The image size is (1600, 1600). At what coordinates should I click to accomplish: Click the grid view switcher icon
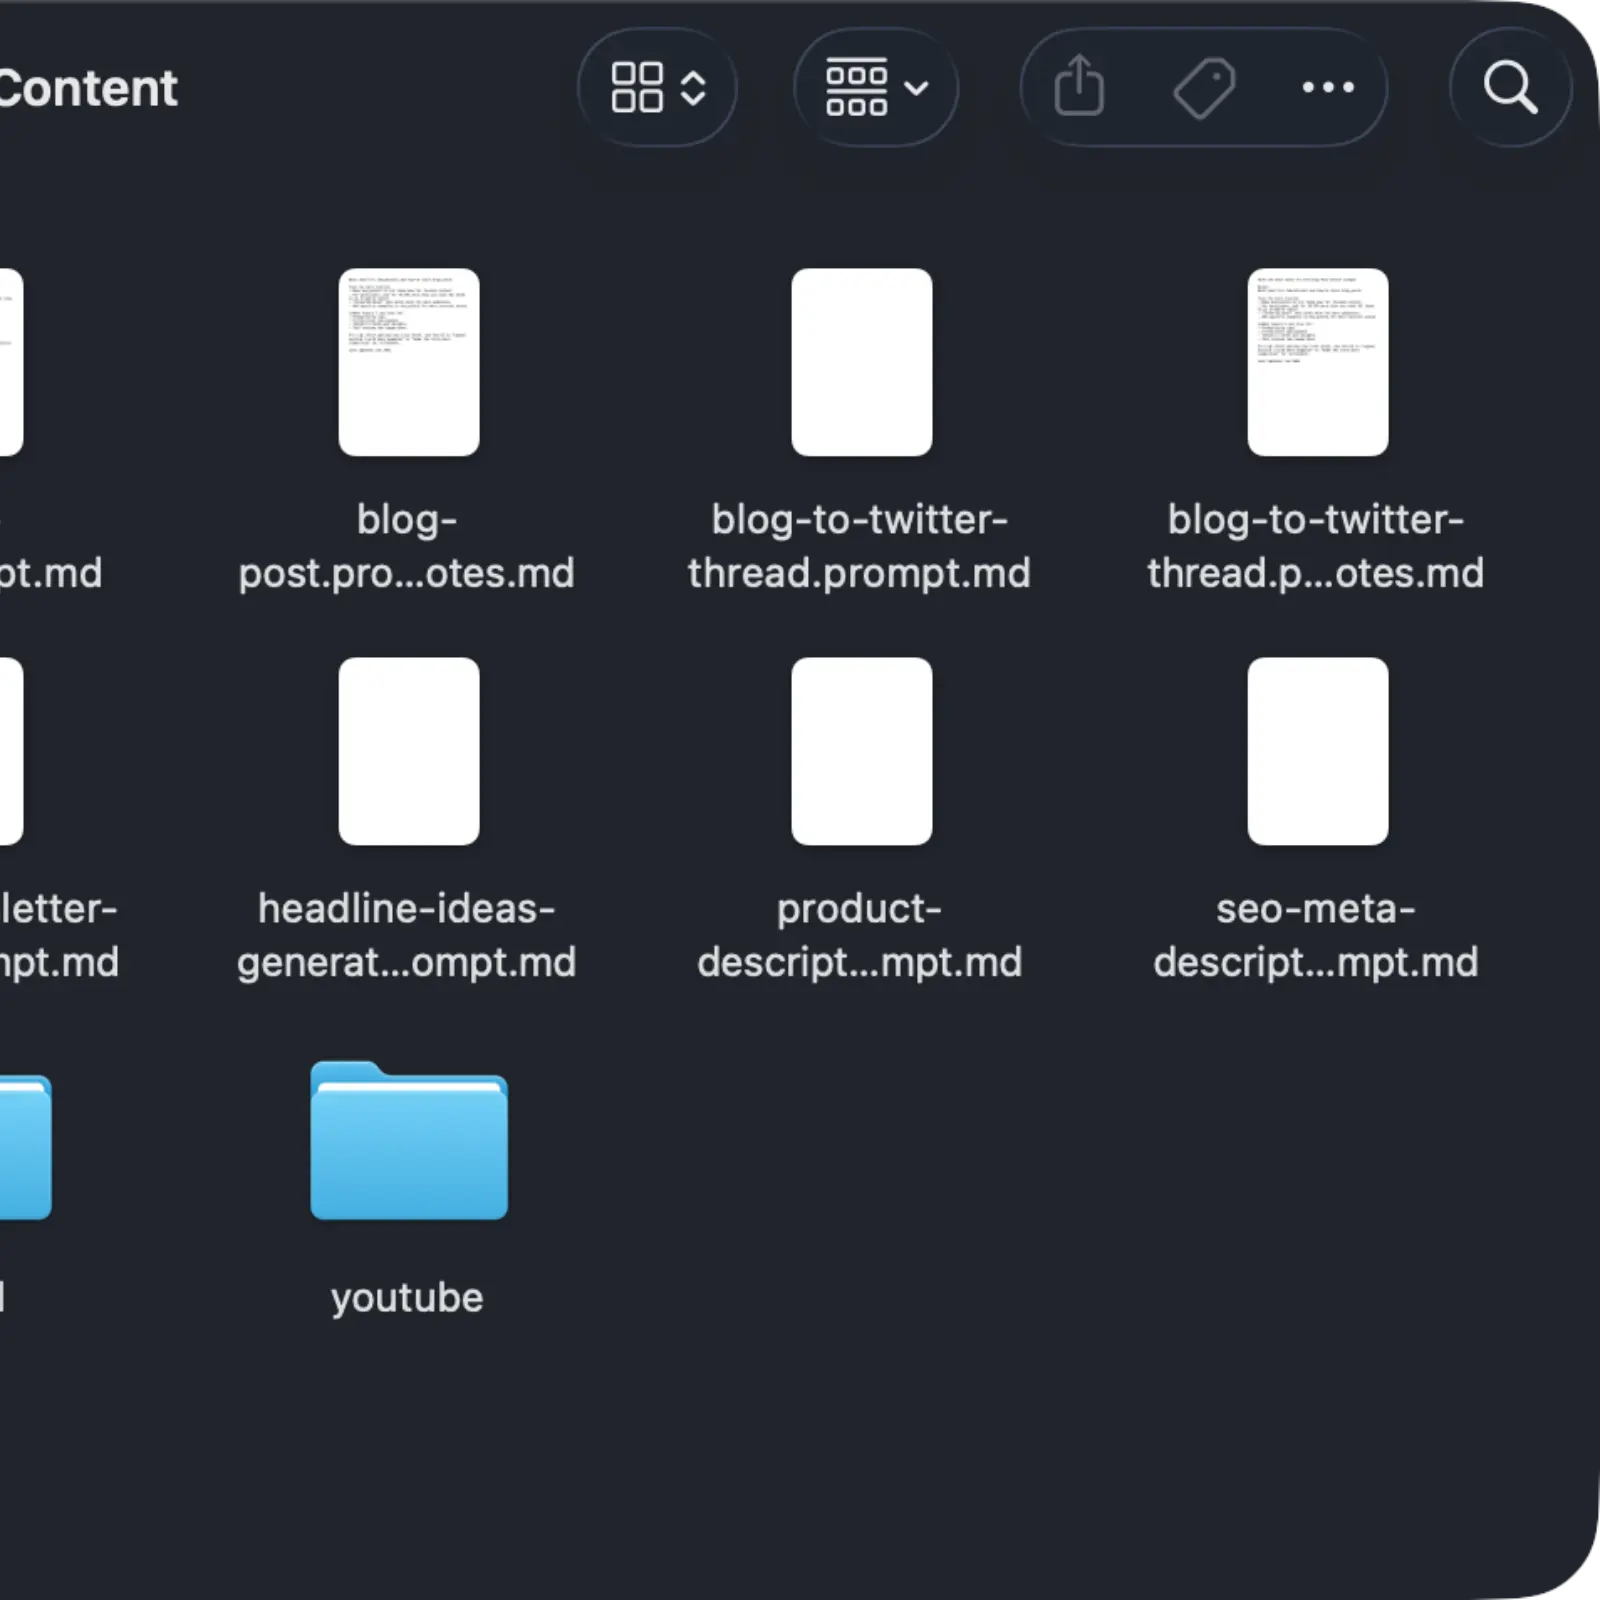point(639,87)
